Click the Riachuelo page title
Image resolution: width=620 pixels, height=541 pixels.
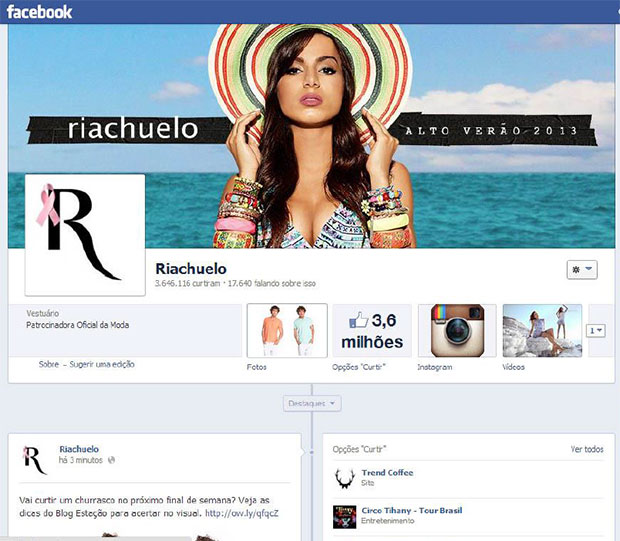click(x=191, y=269)
